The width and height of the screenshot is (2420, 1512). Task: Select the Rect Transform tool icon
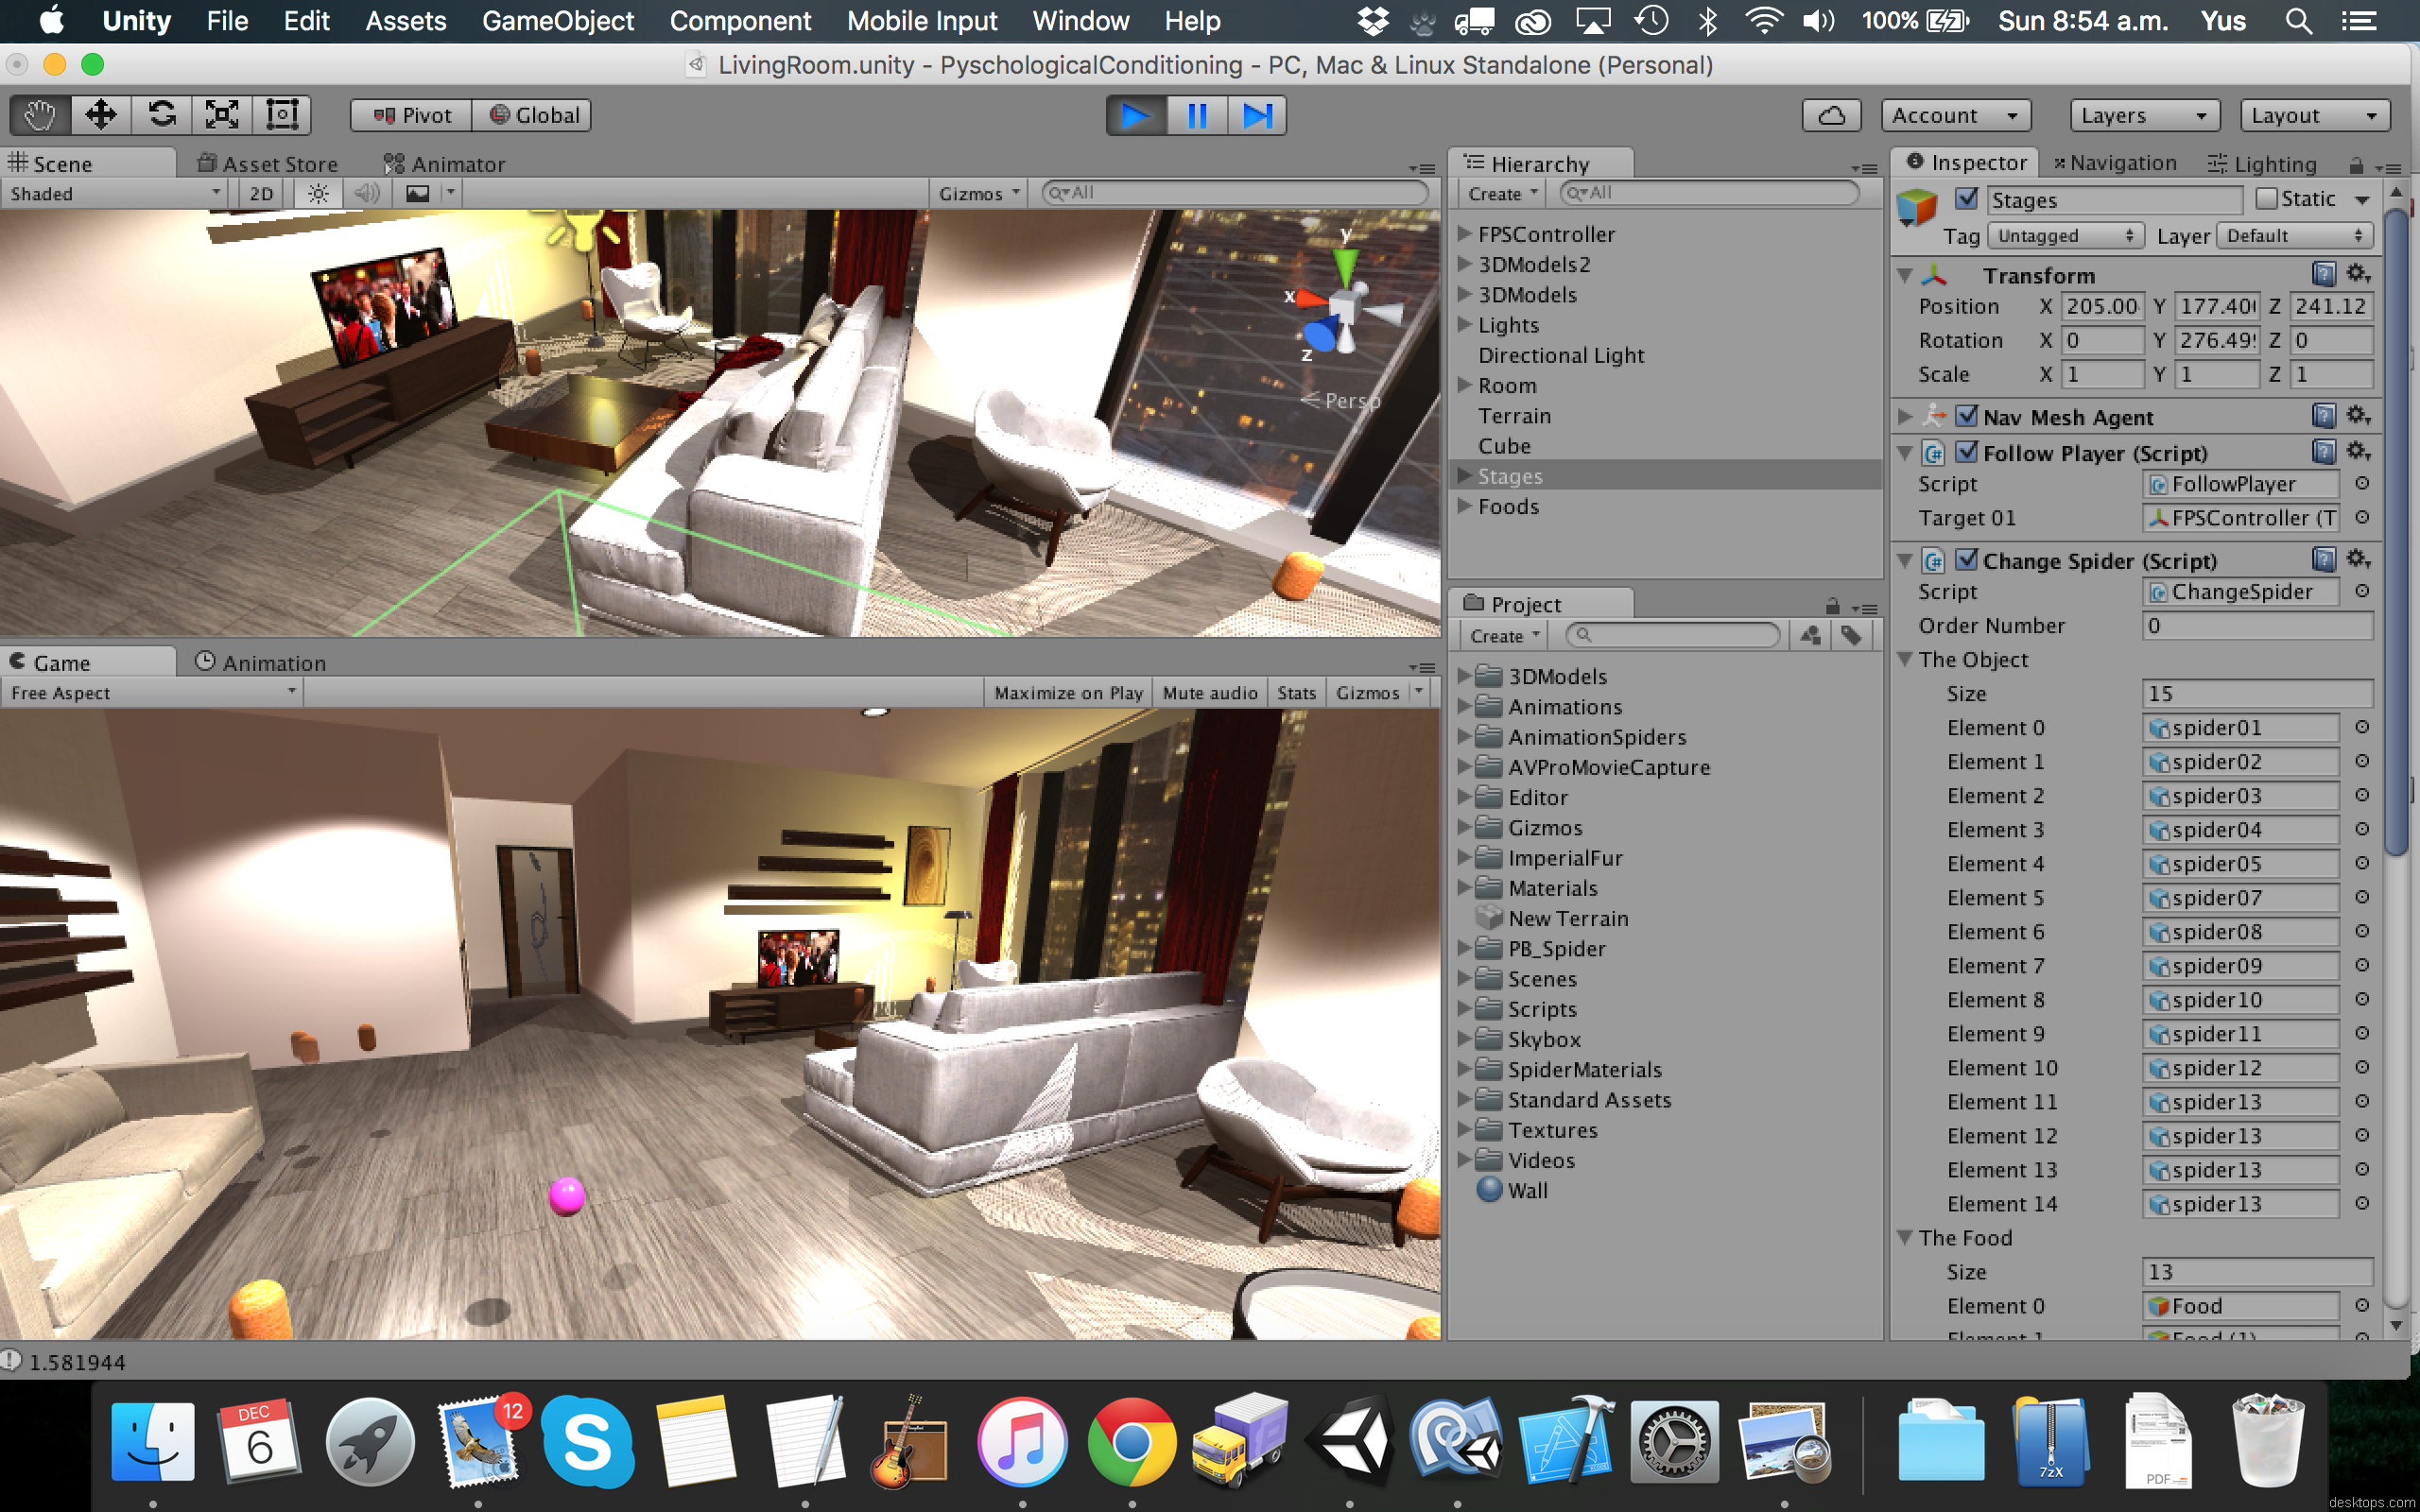point(281,115)
